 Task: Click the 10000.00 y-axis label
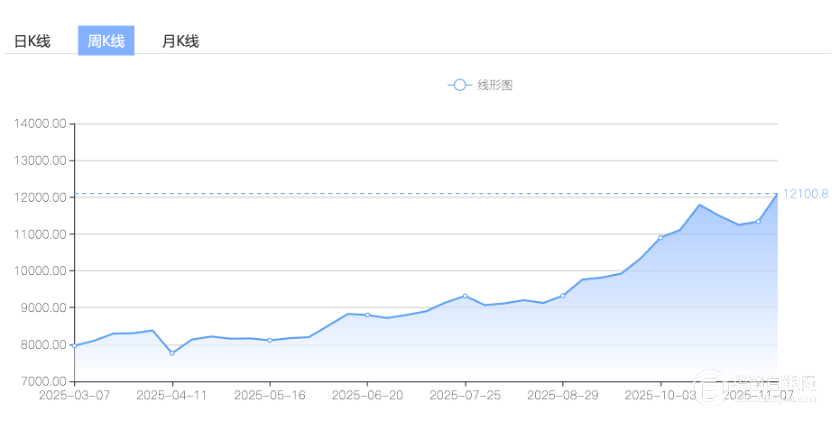(x=40, y=271)
